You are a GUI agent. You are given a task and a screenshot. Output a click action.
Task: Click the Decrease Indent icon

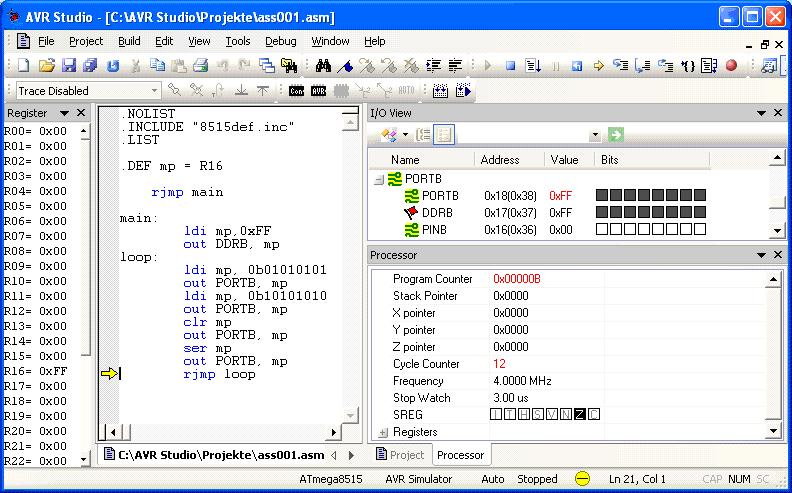coord(456,65)
